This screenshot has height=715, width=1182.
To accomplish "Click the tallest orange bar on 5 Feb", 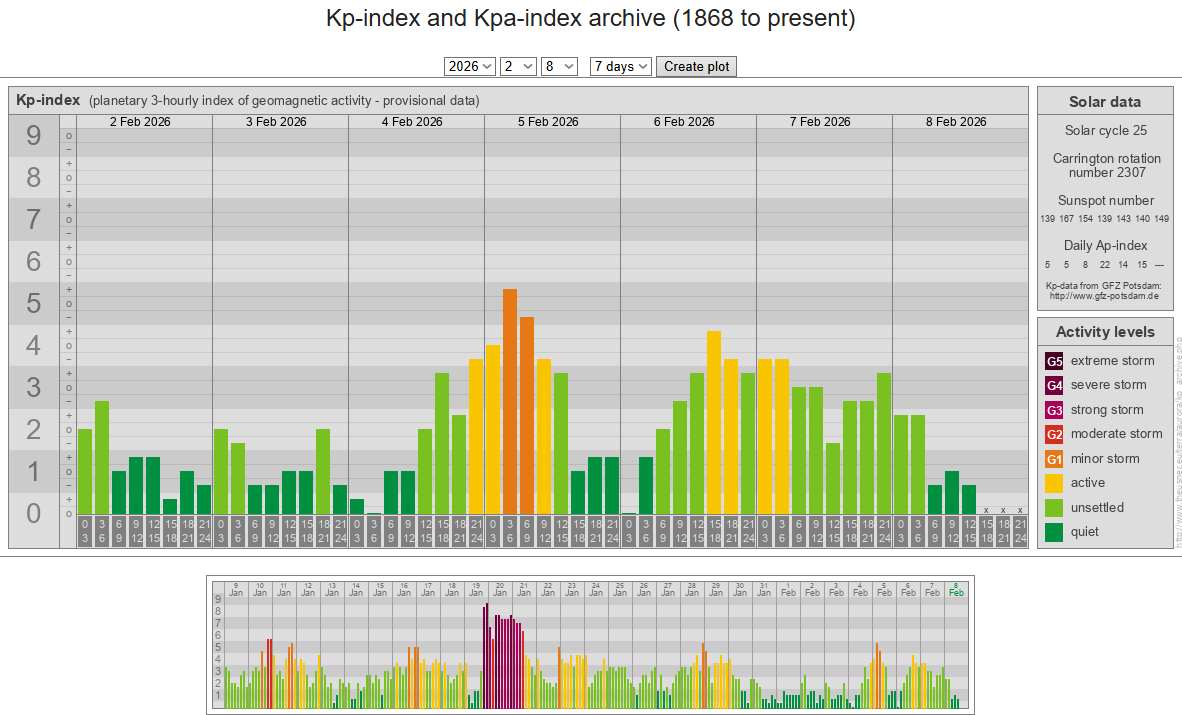I will (x=510, y=400).
